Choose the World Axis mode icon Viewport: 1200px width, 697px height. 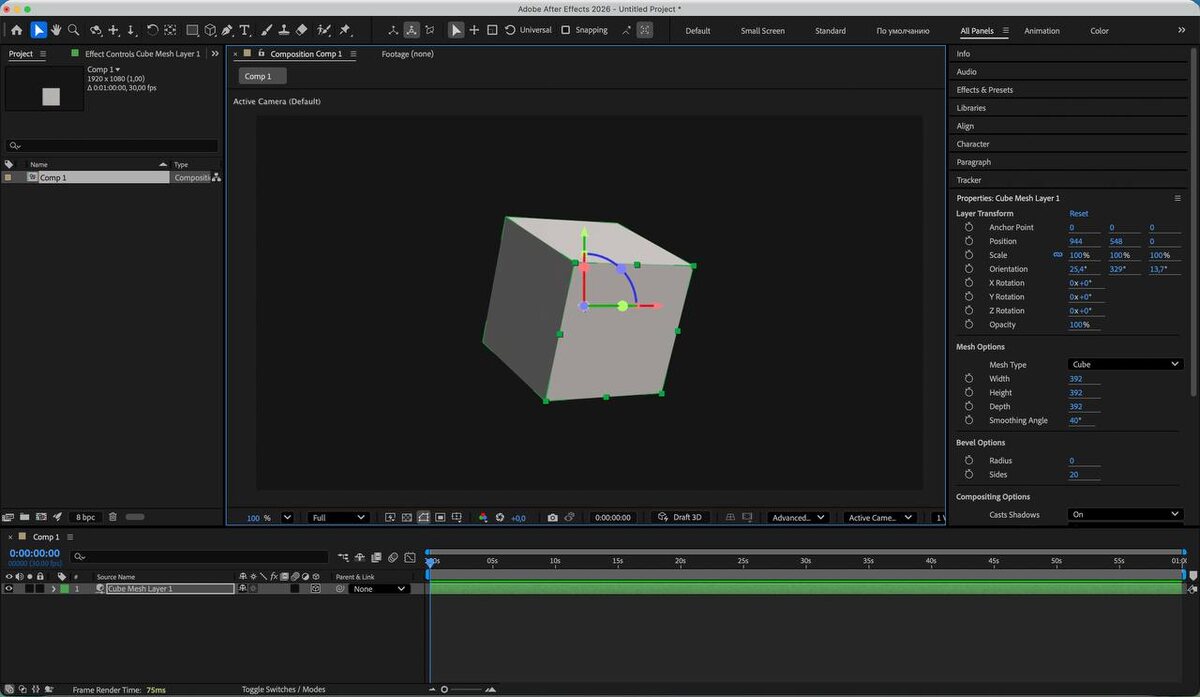(x=411, y=30)
